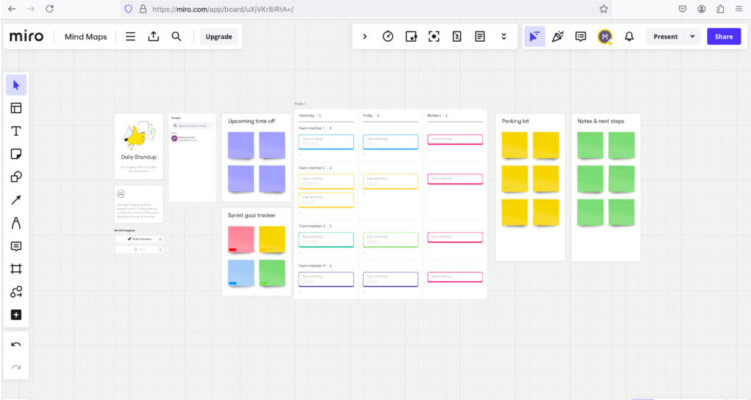Screen dimensions: 751x400
Task: Select the Frame tool
Action: point(16,269)
